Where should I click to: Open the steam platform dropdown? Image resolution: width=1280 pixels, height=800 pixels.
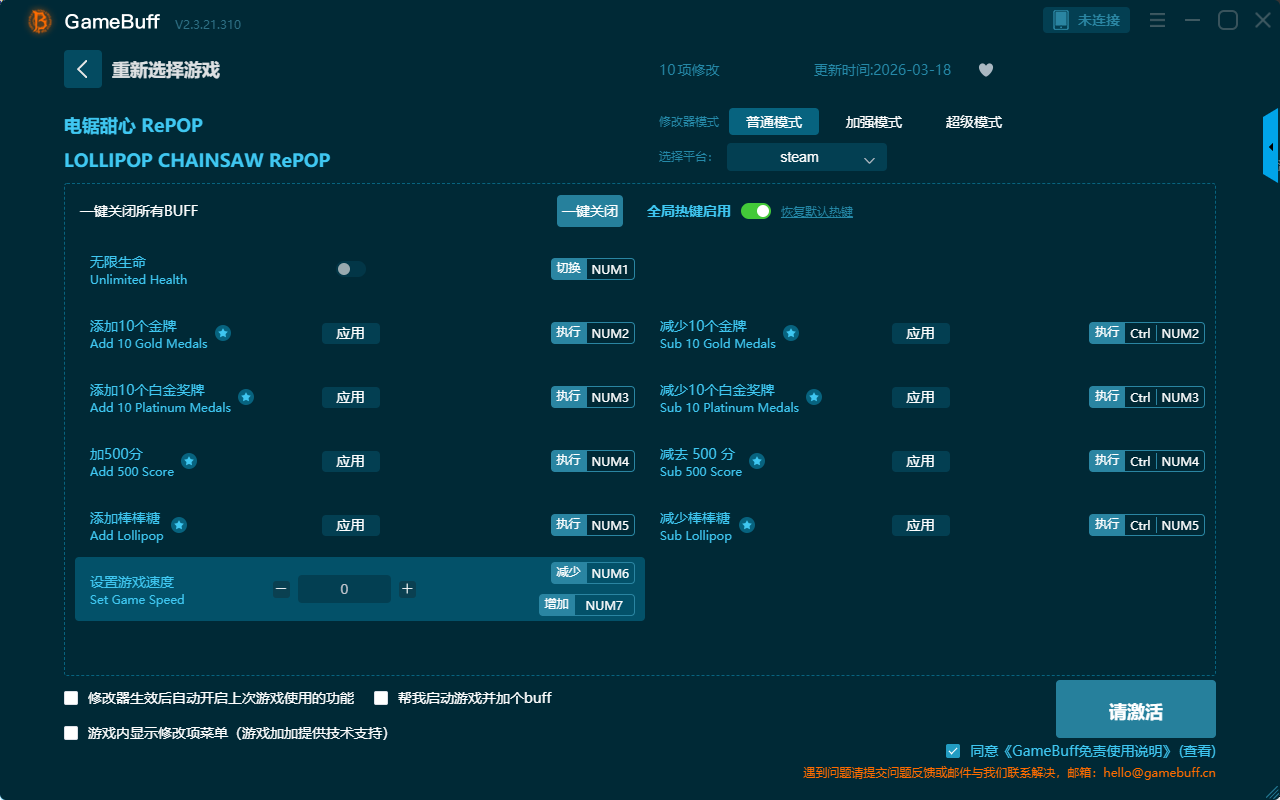click(806, 157)
